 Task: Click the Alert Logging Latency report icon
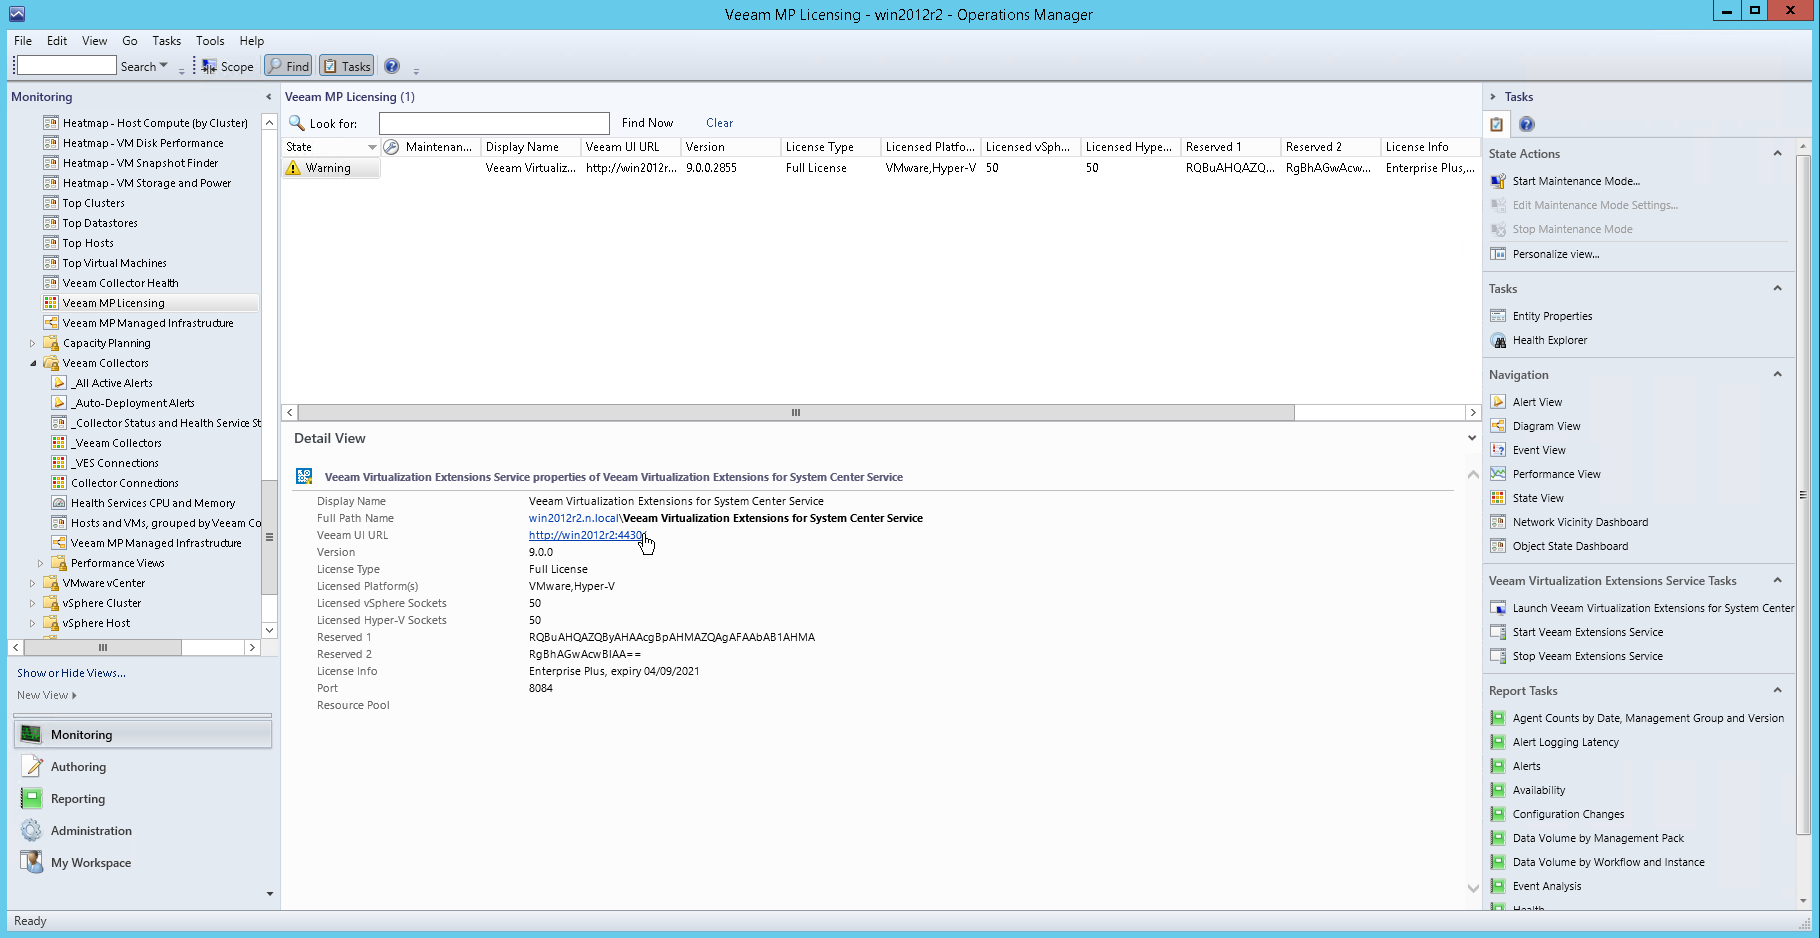(1498, 742)
